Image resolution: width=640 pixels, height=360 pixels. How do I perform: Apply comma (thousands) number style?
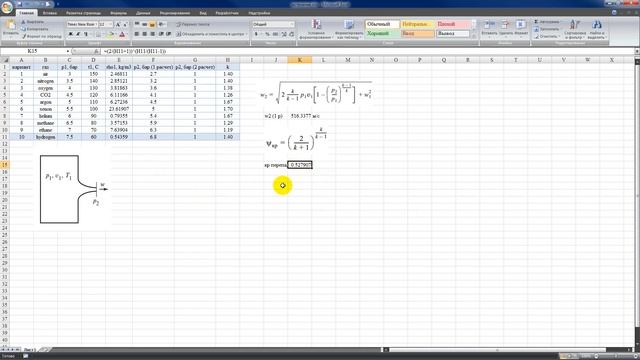click(x=276, y=34)
